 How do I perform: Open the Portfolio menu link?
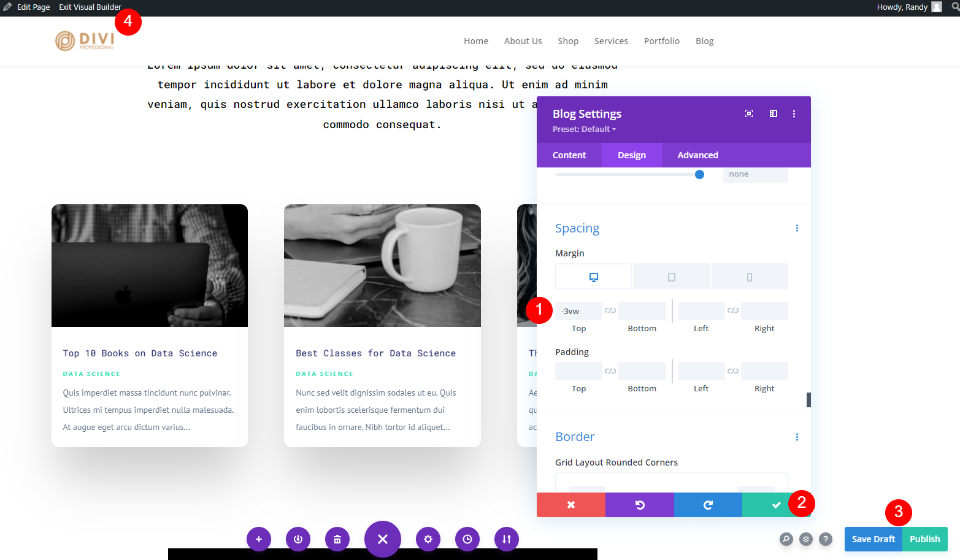[662, 41]
